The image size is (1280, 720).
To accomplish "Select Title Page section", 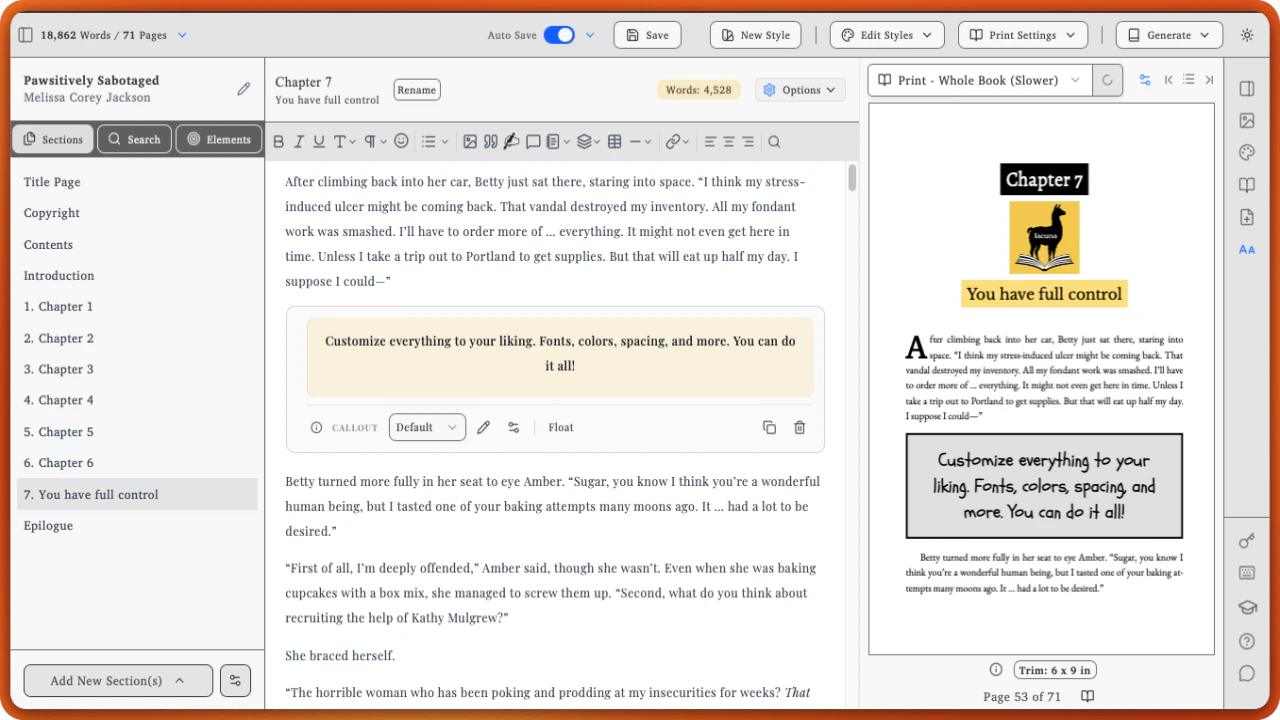I will pyautogui.click(x=52, y=182).
